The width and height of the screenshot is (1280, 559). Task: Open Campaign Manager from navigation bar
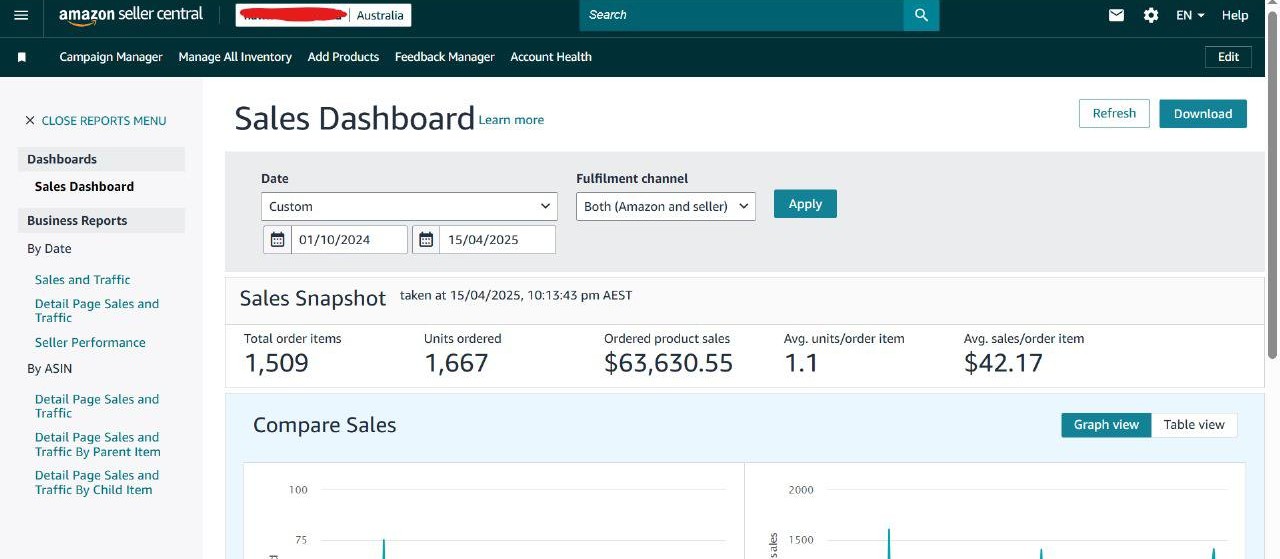tap(111, 57)
